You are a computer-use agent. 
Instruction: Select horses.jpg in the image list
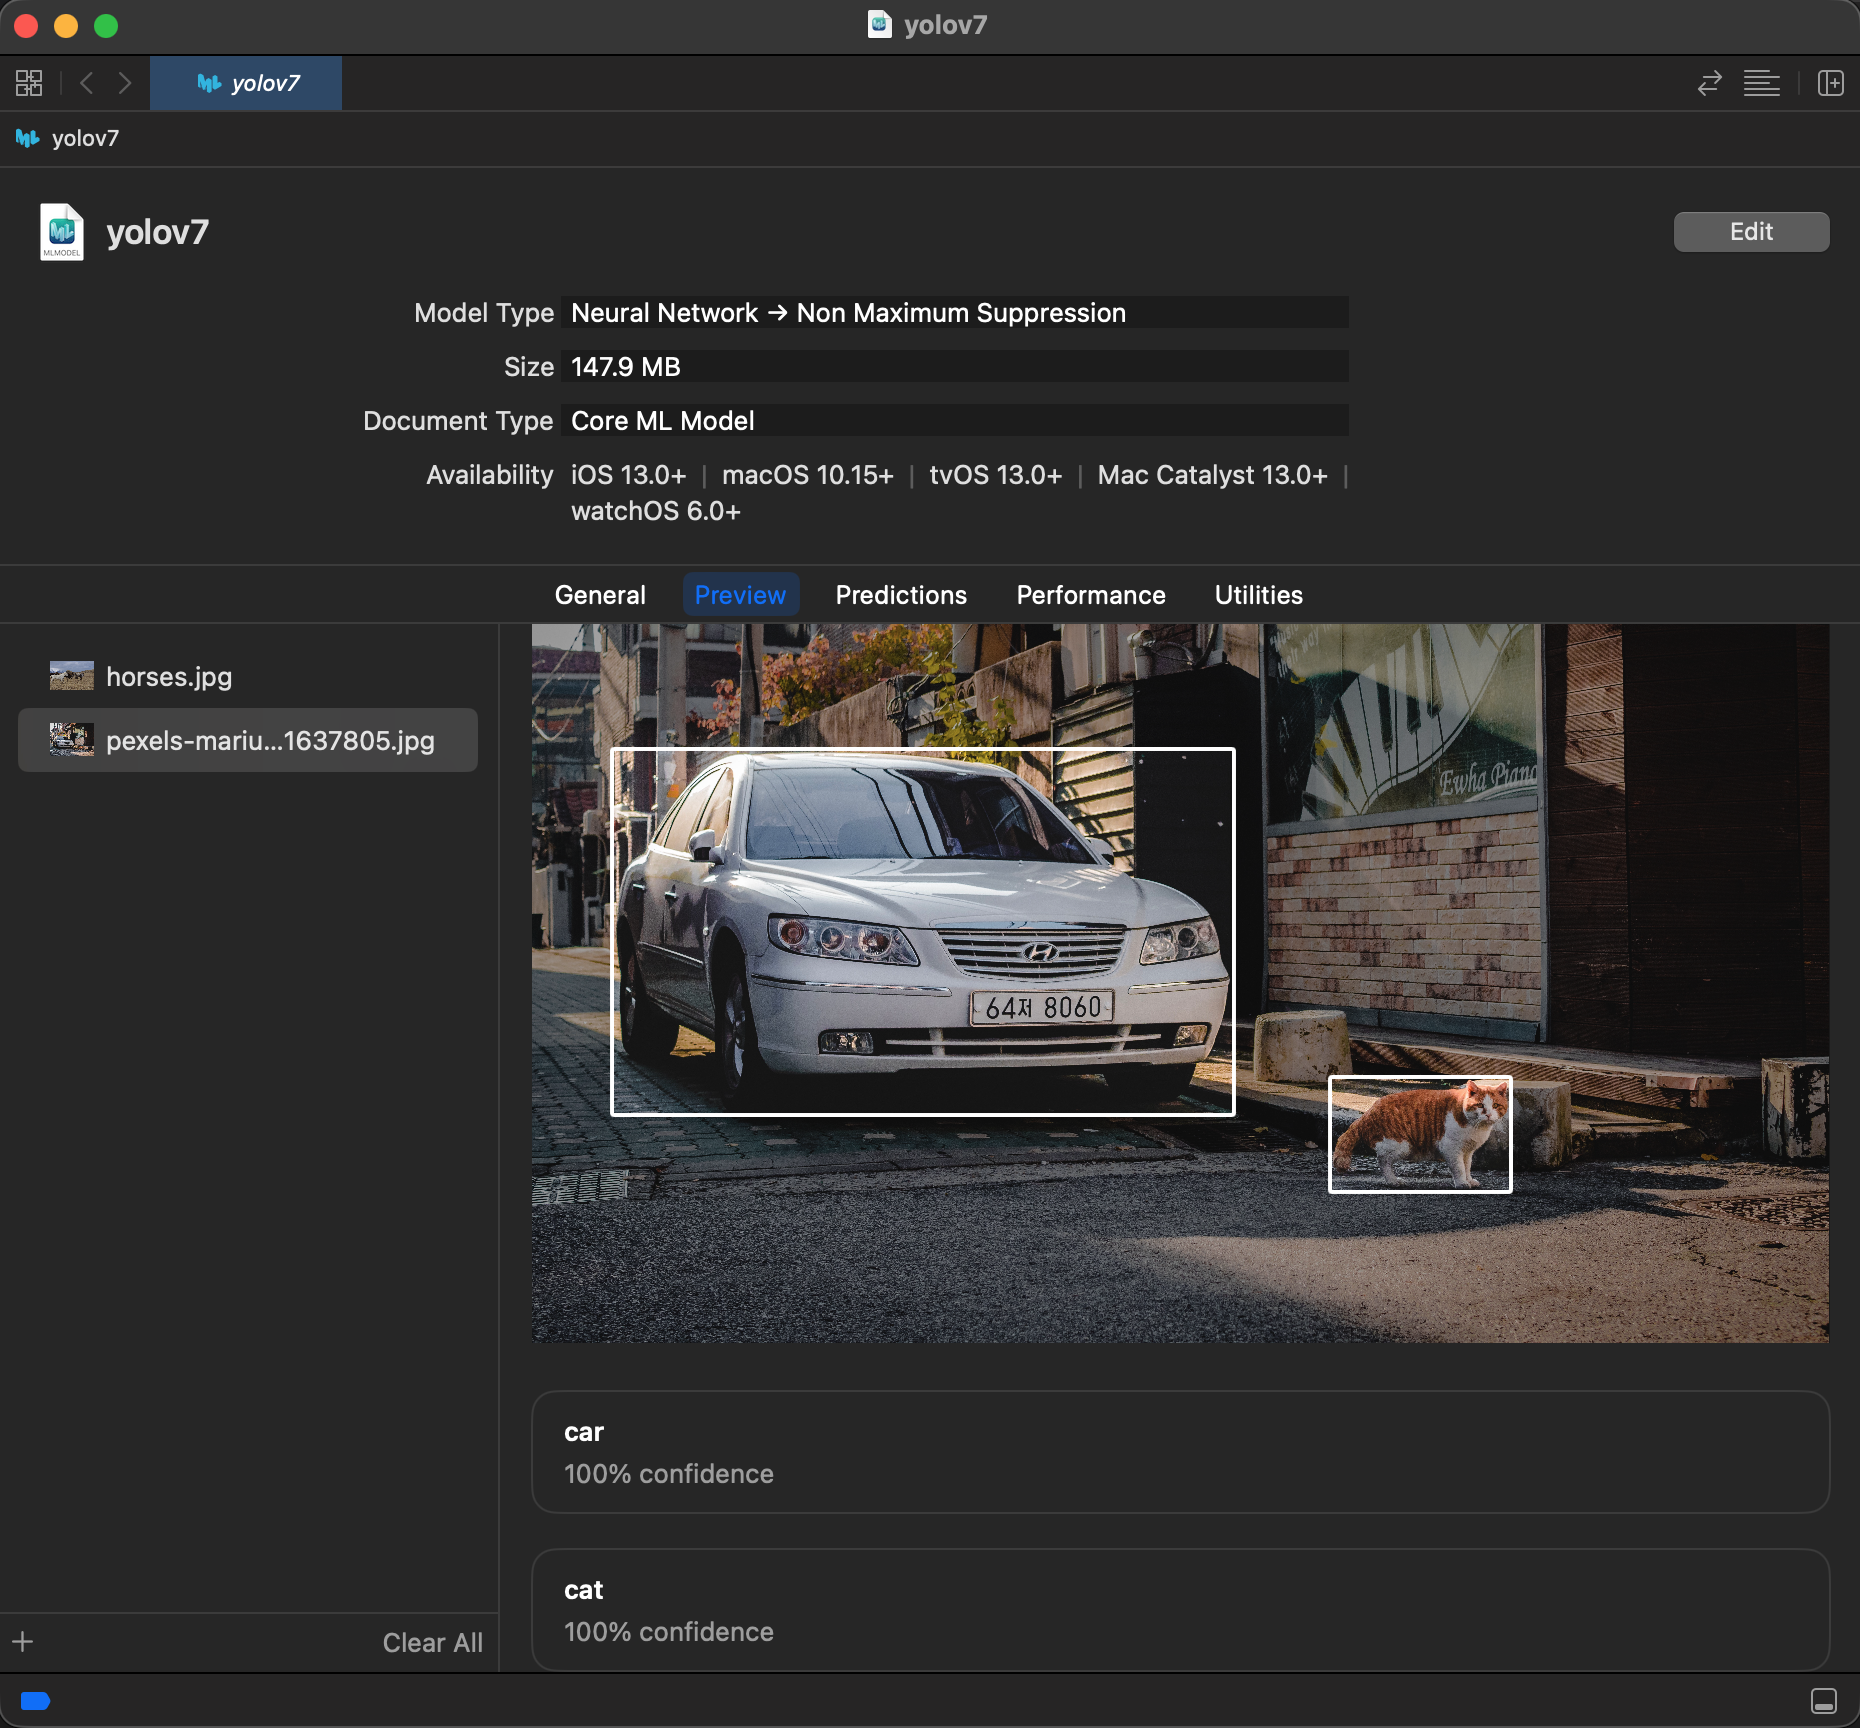(168, 677)
